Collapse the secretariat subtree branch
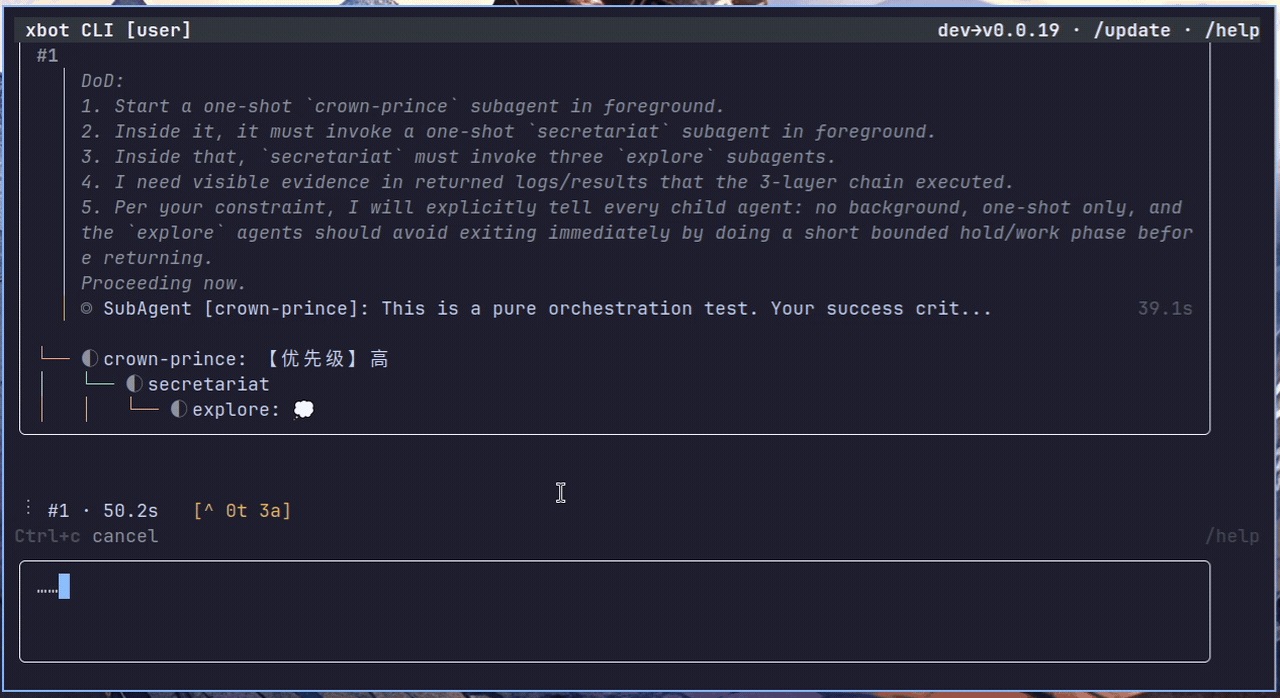 tap(98, 380)
